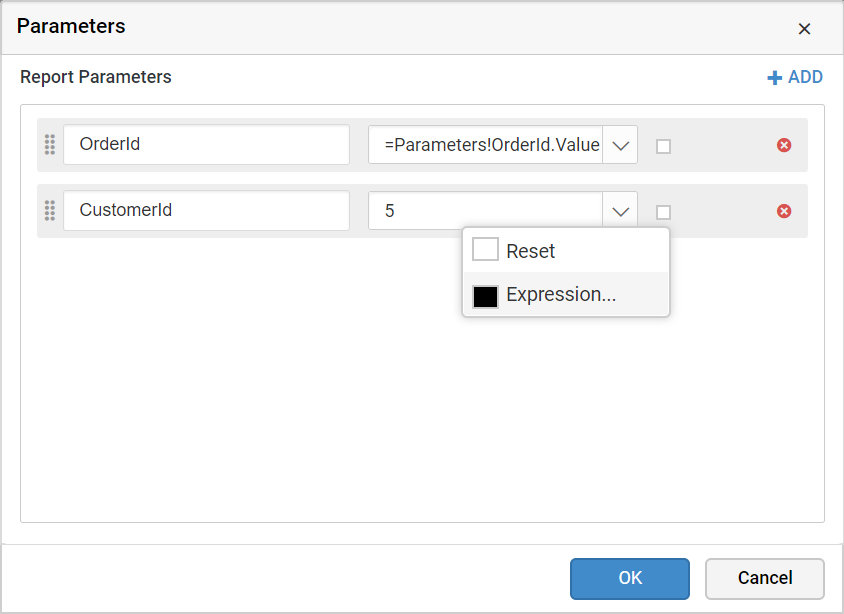Close the Parameters dialog with X
844x614 pixels.
point(804,29)
